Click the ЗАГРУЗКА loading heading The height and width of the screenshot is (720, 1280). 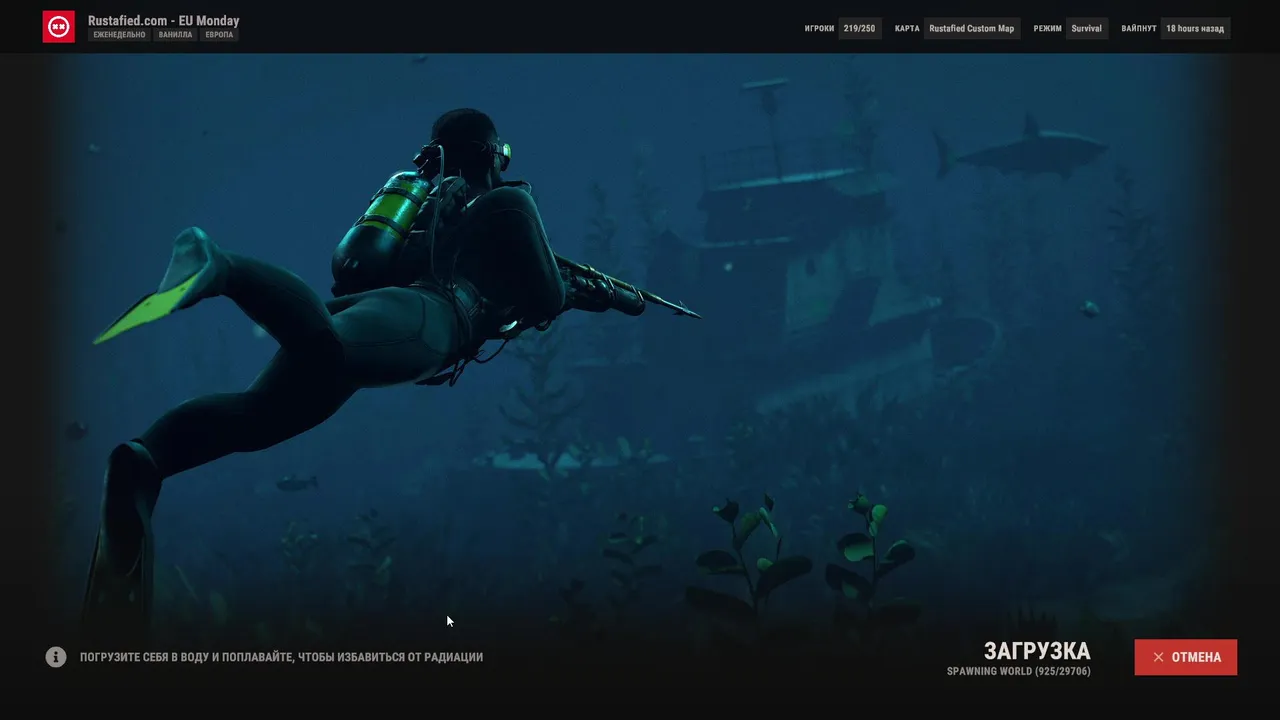[1037, 651]
